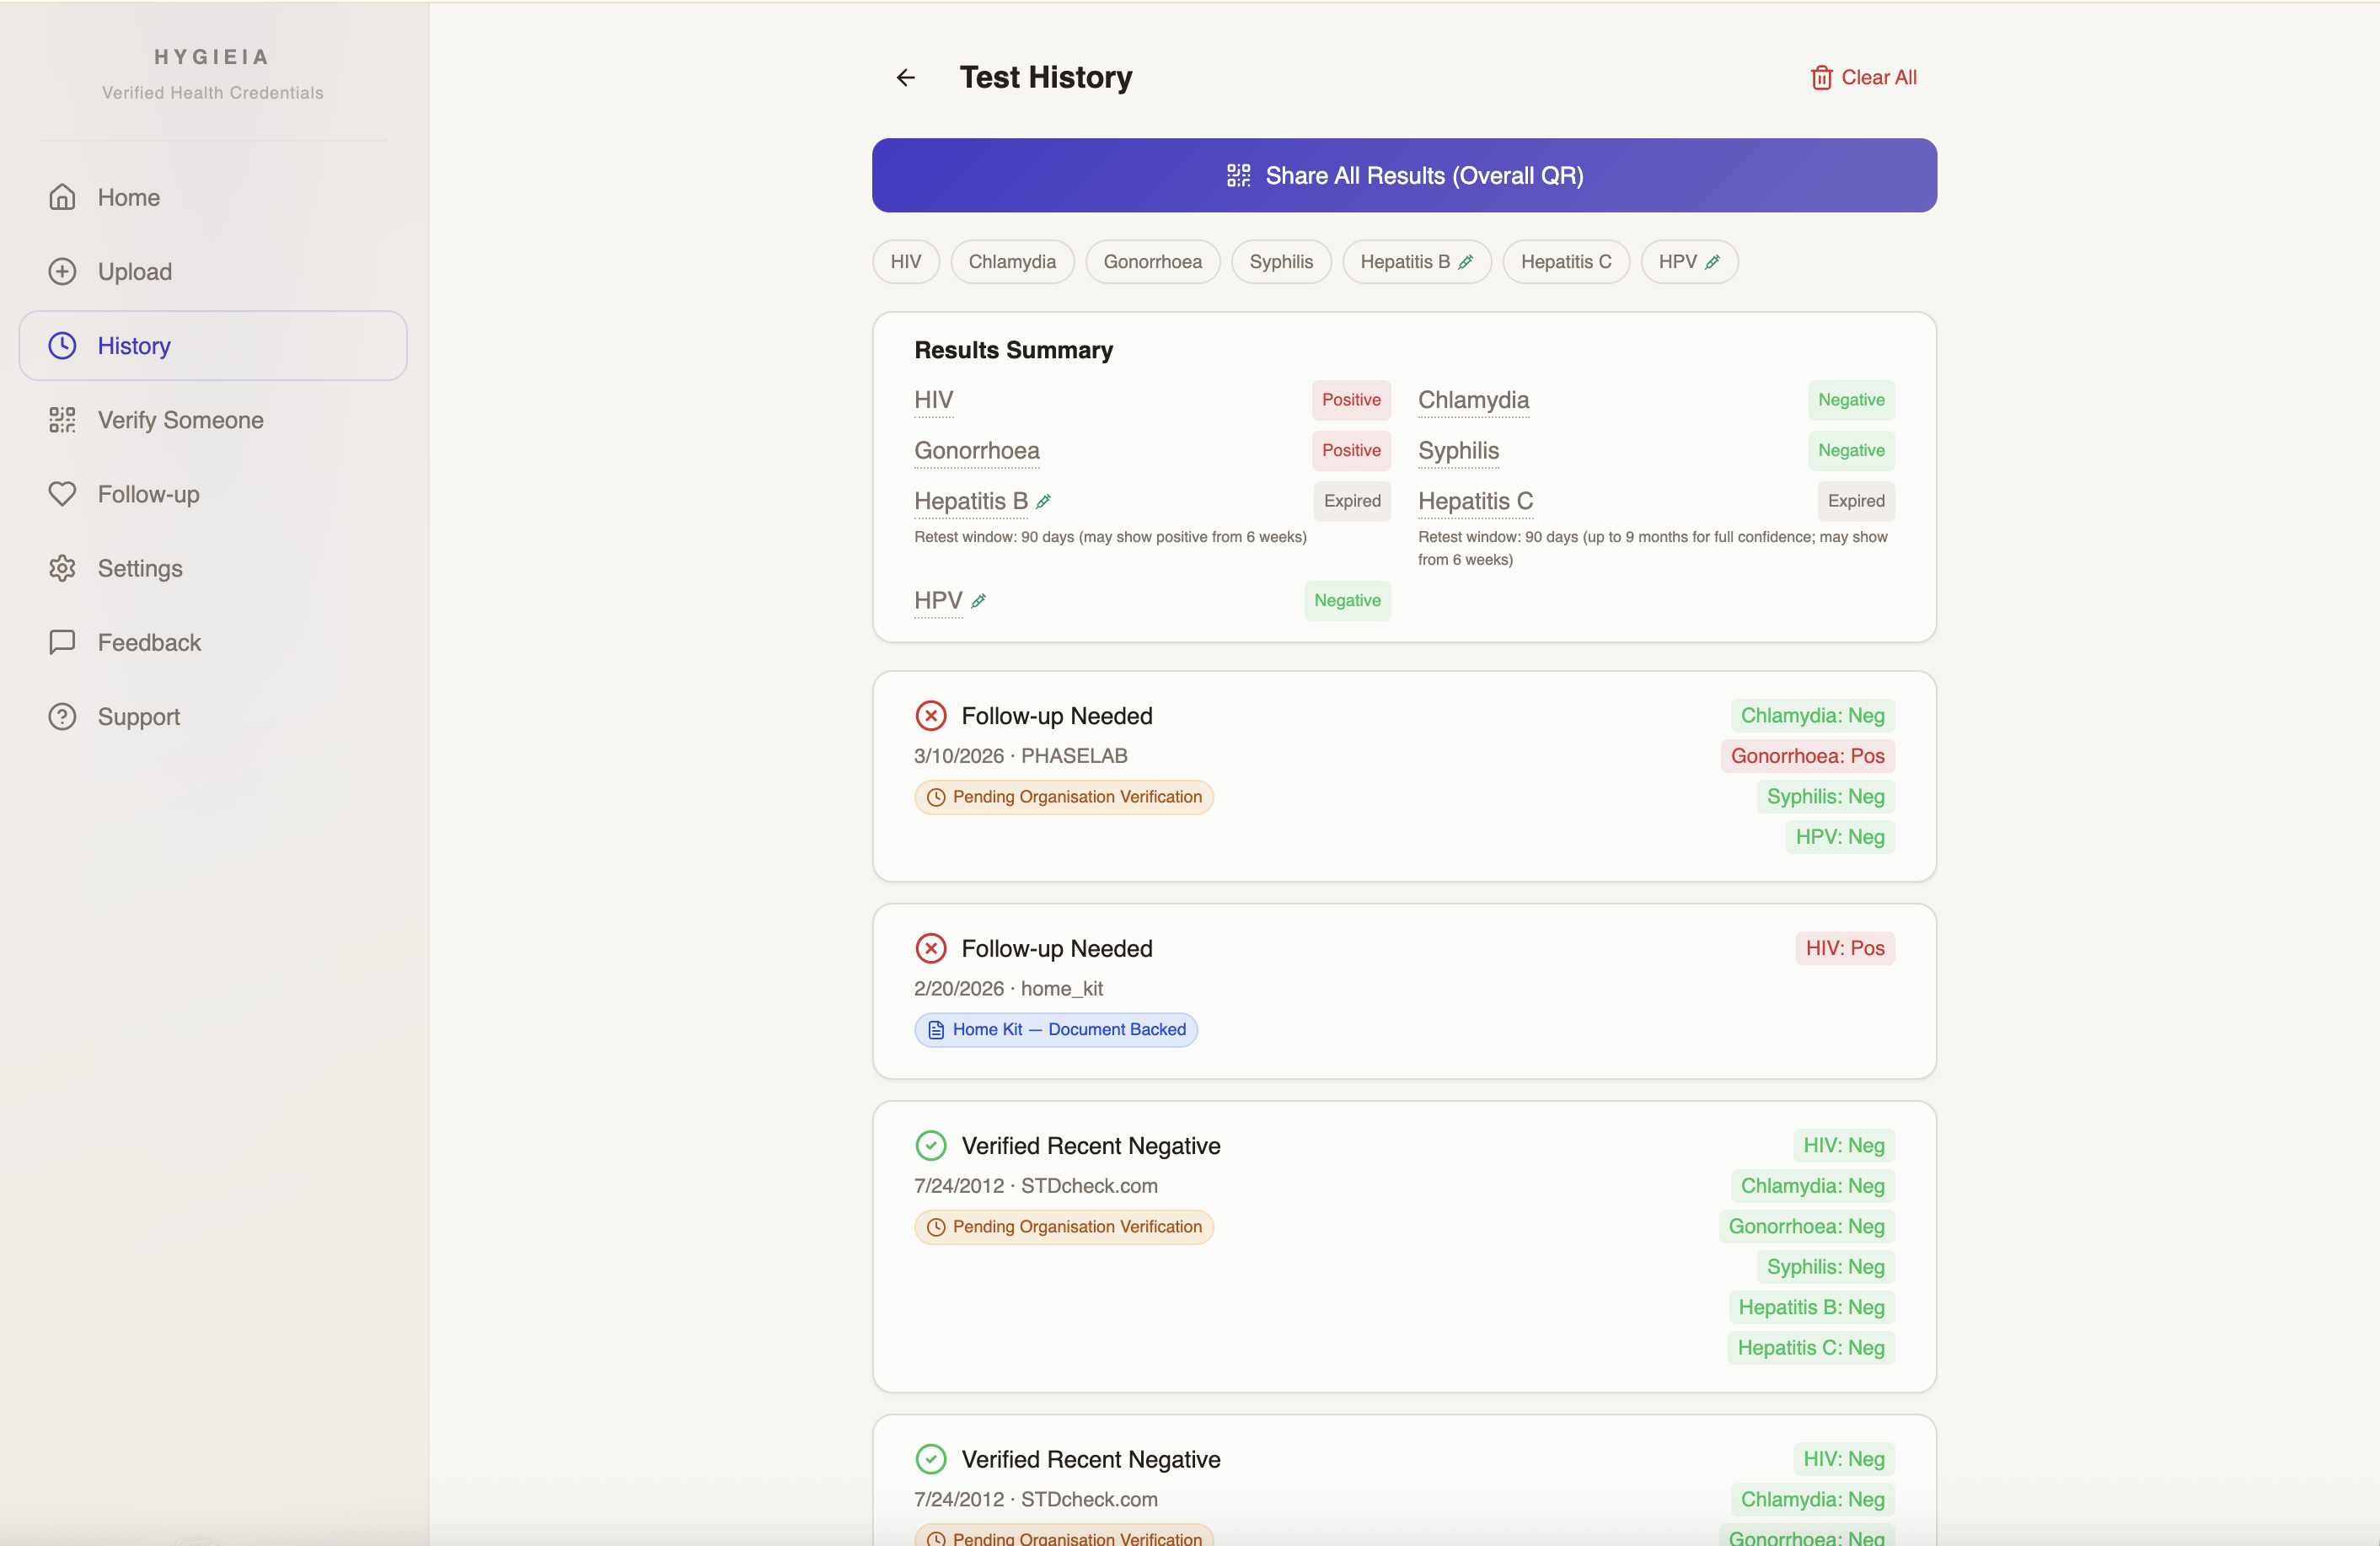Click the Home house icon in sidebar
Image resolution: width=2380 pixels, height=1546 pixels.
(x=62, y=197)
